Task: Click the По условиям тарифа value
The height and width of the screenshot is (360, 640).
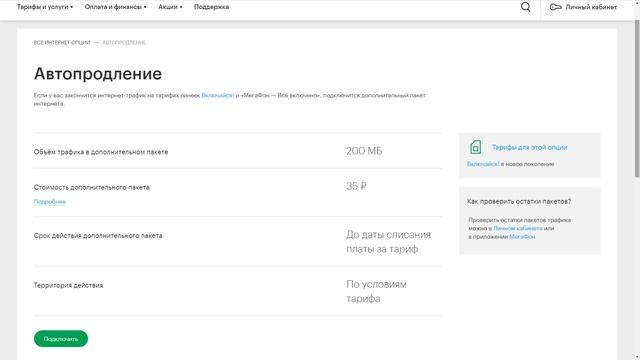Action: pos(376,291)
